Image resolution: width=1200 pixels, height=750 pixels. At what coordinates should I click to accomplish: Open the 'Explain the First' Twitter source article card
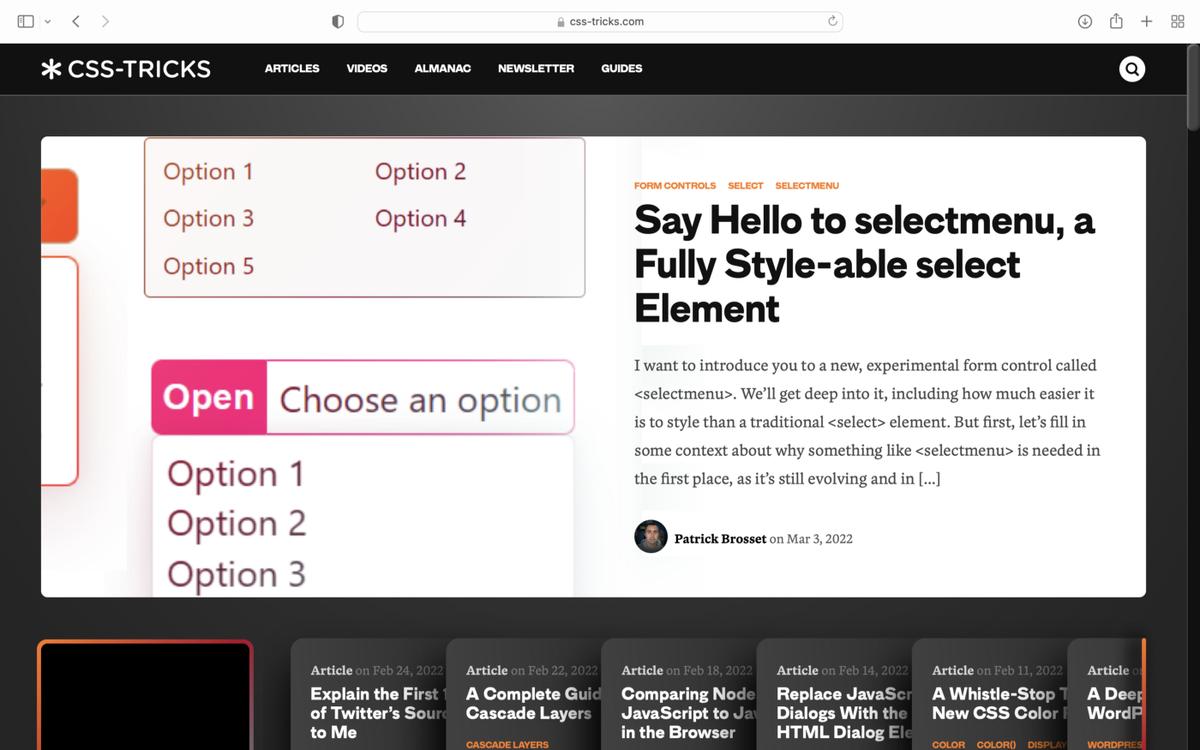click(368, 695)
